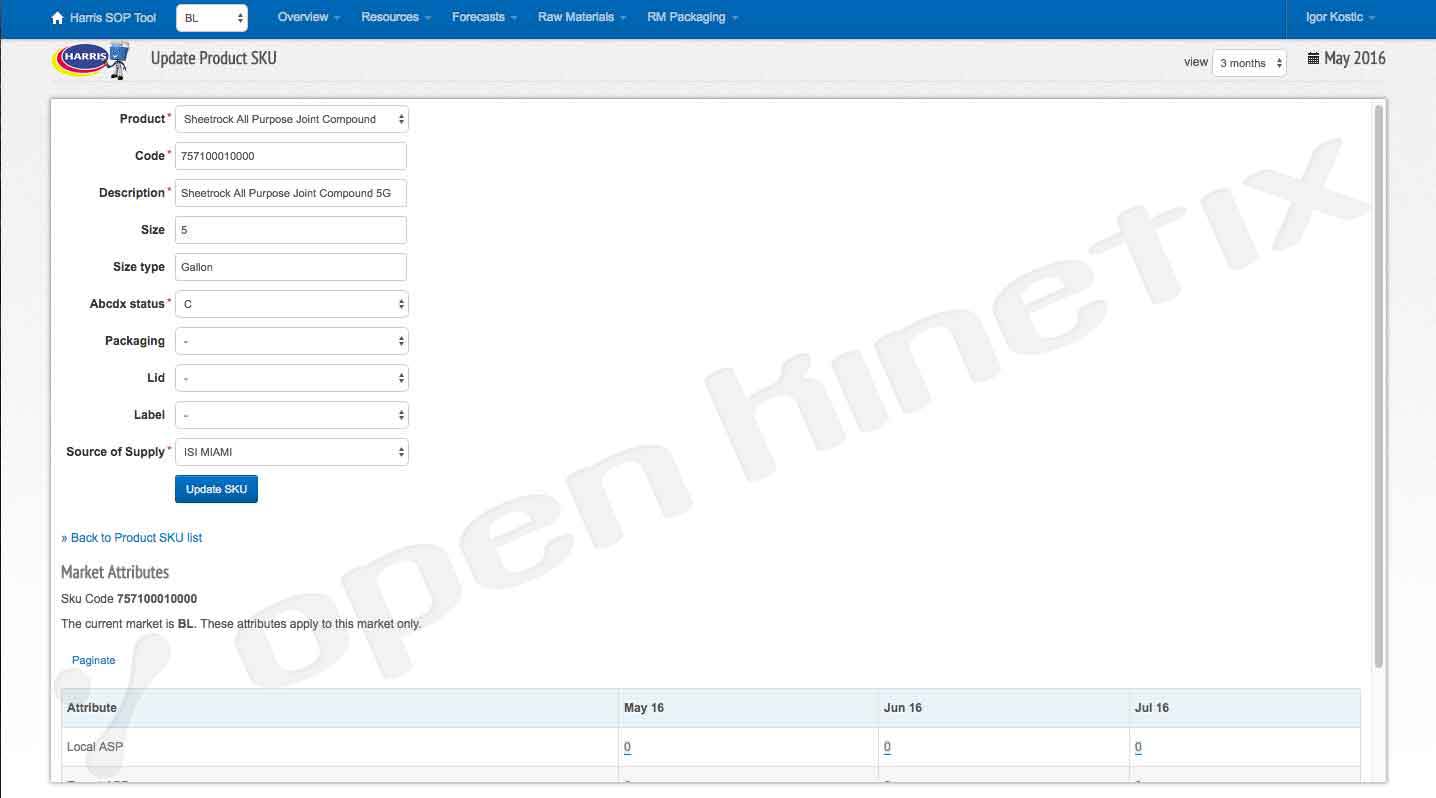Click the Size type input field
The width and height of the screenshot is (1436, 798).
click(291, 267)
